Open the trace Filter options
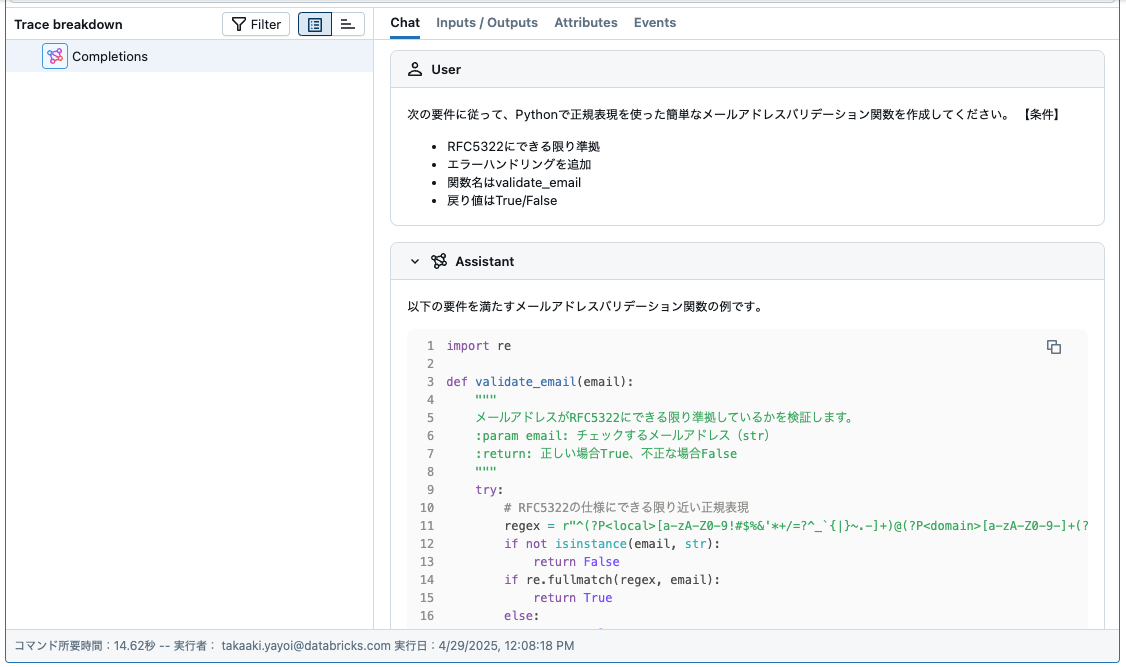The height and width of the screenshot is (667, 1126). click(x=256, y=24)
